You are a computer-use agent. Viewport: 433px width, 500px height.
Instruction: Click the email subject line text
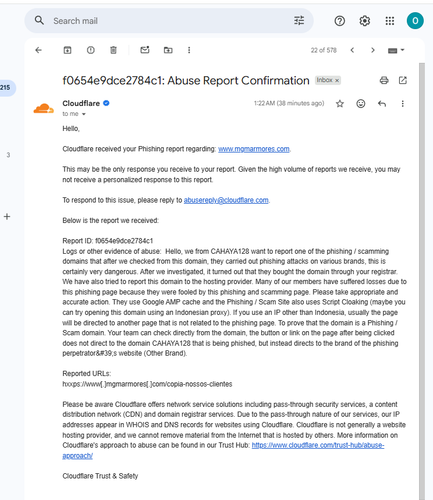(x=186, y=80)
